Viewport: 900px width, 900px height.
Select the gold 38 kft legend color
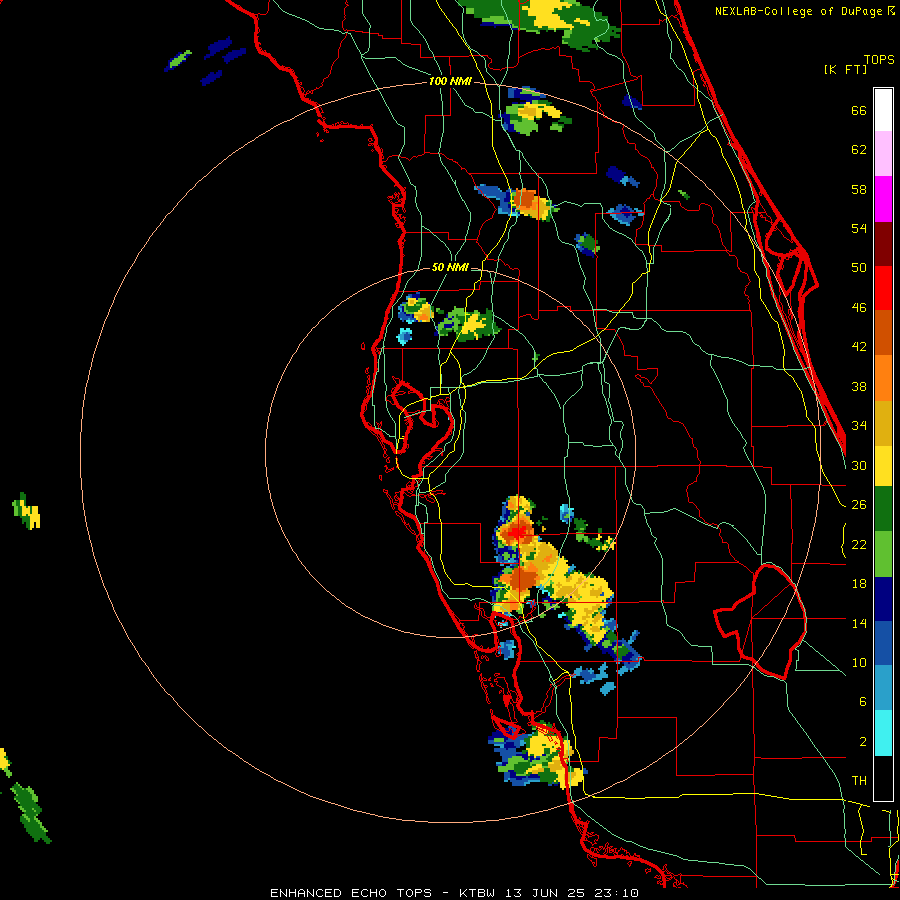[883, 424]
